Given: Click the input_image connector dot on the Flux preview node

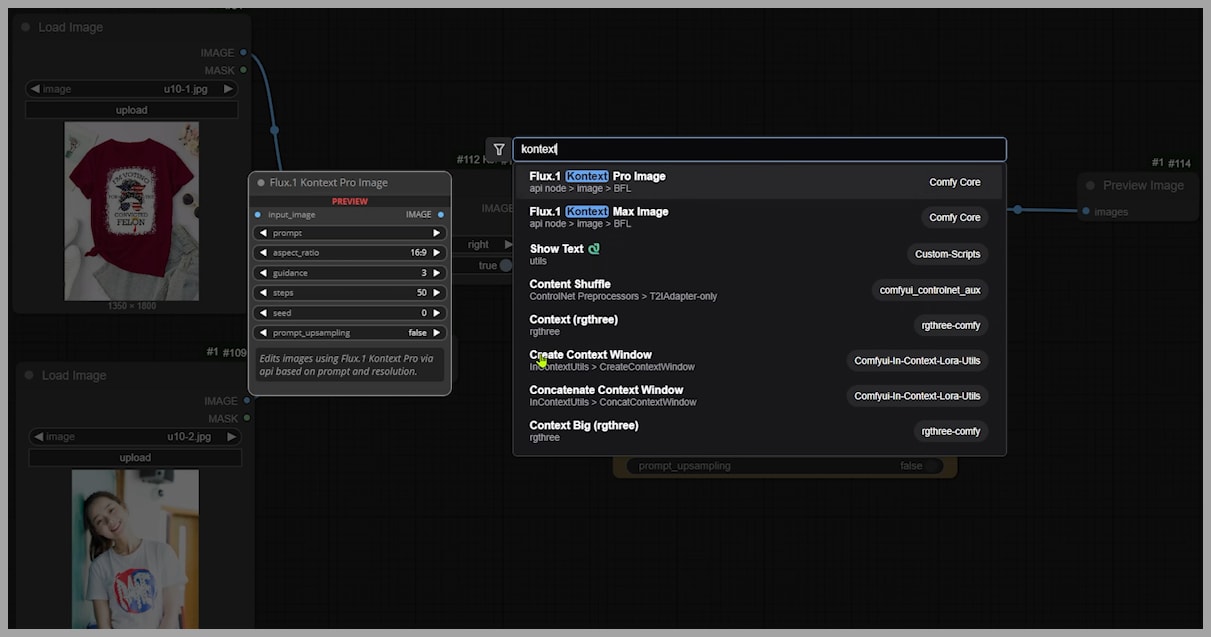Looking at the screenshot, I should pos(258,214).
